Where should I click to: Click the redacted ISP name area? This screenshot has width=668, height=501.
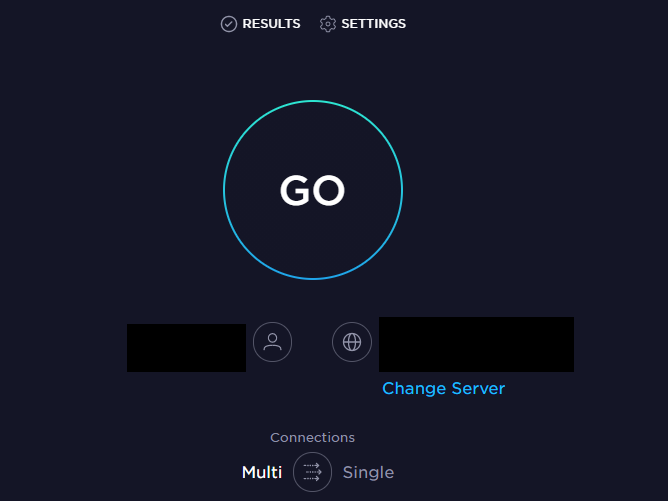(187, 348)
